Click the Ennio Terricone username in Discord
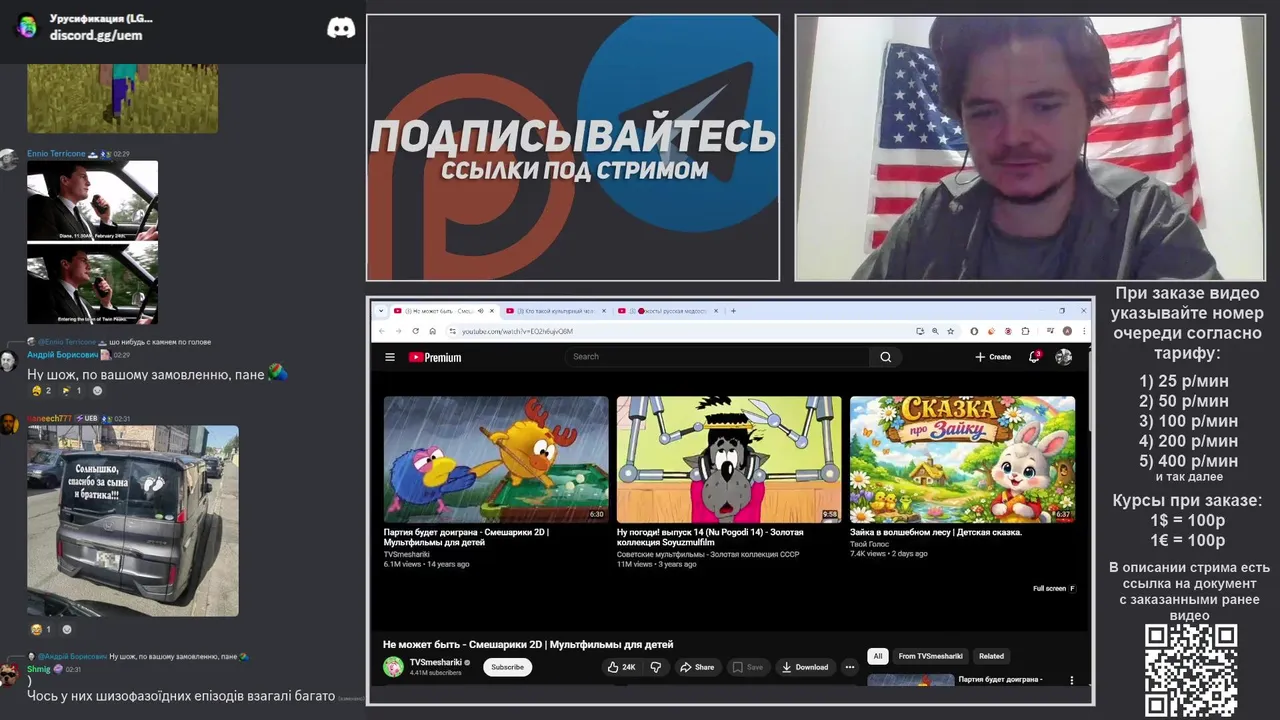The height and width of the screenshot is (720, 1280). (x=56, y=154)
